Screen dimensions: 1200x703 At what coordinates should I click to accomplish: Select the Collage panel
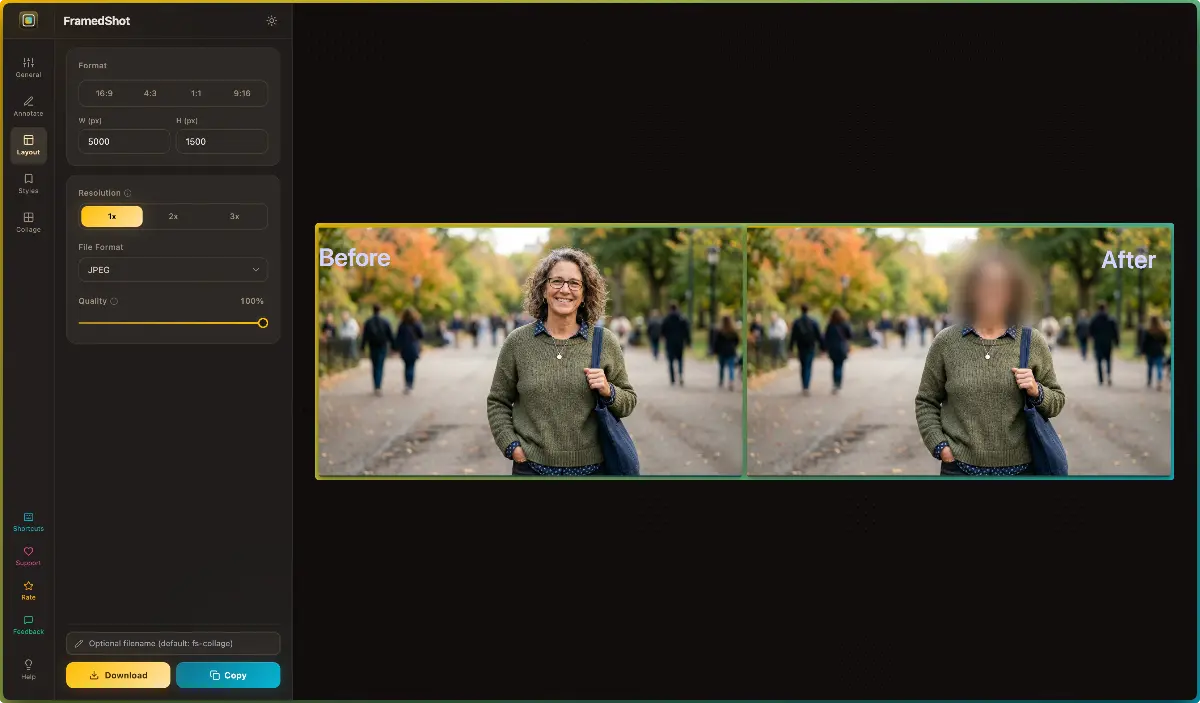click(27, 220)
